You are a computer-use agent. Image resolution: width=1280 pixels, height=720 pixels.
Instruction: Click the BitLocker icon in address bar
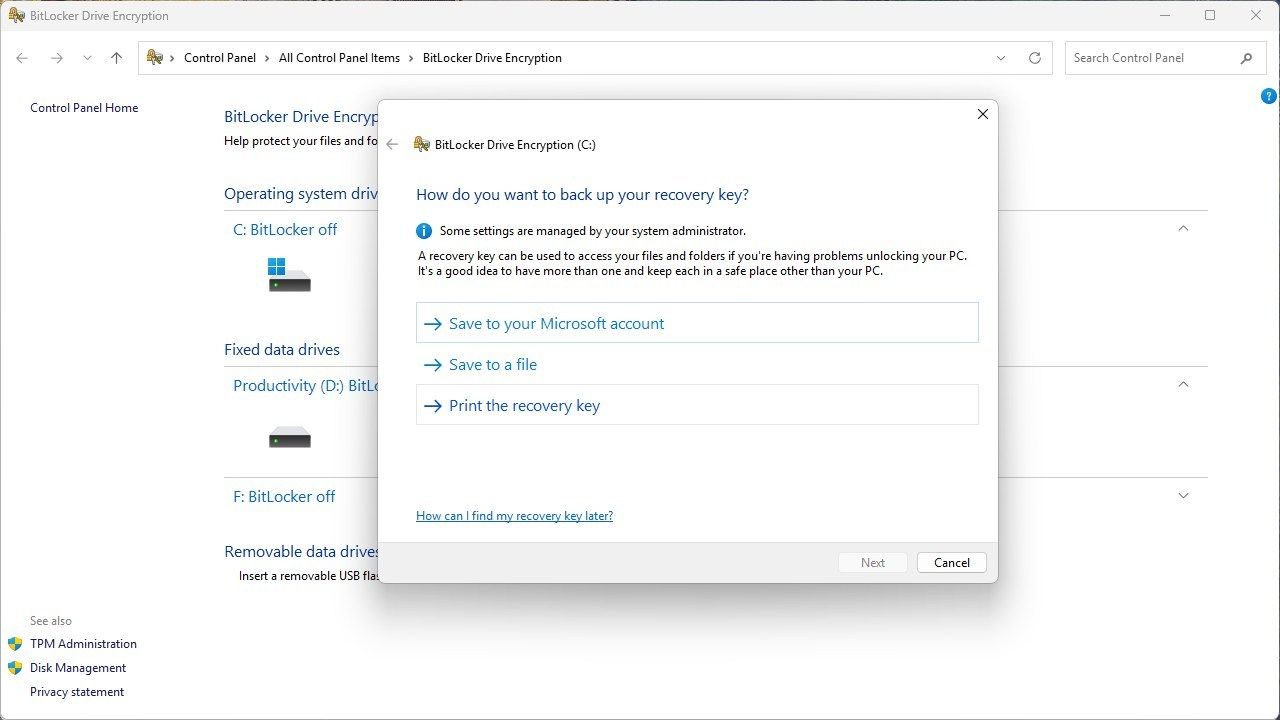154,58
